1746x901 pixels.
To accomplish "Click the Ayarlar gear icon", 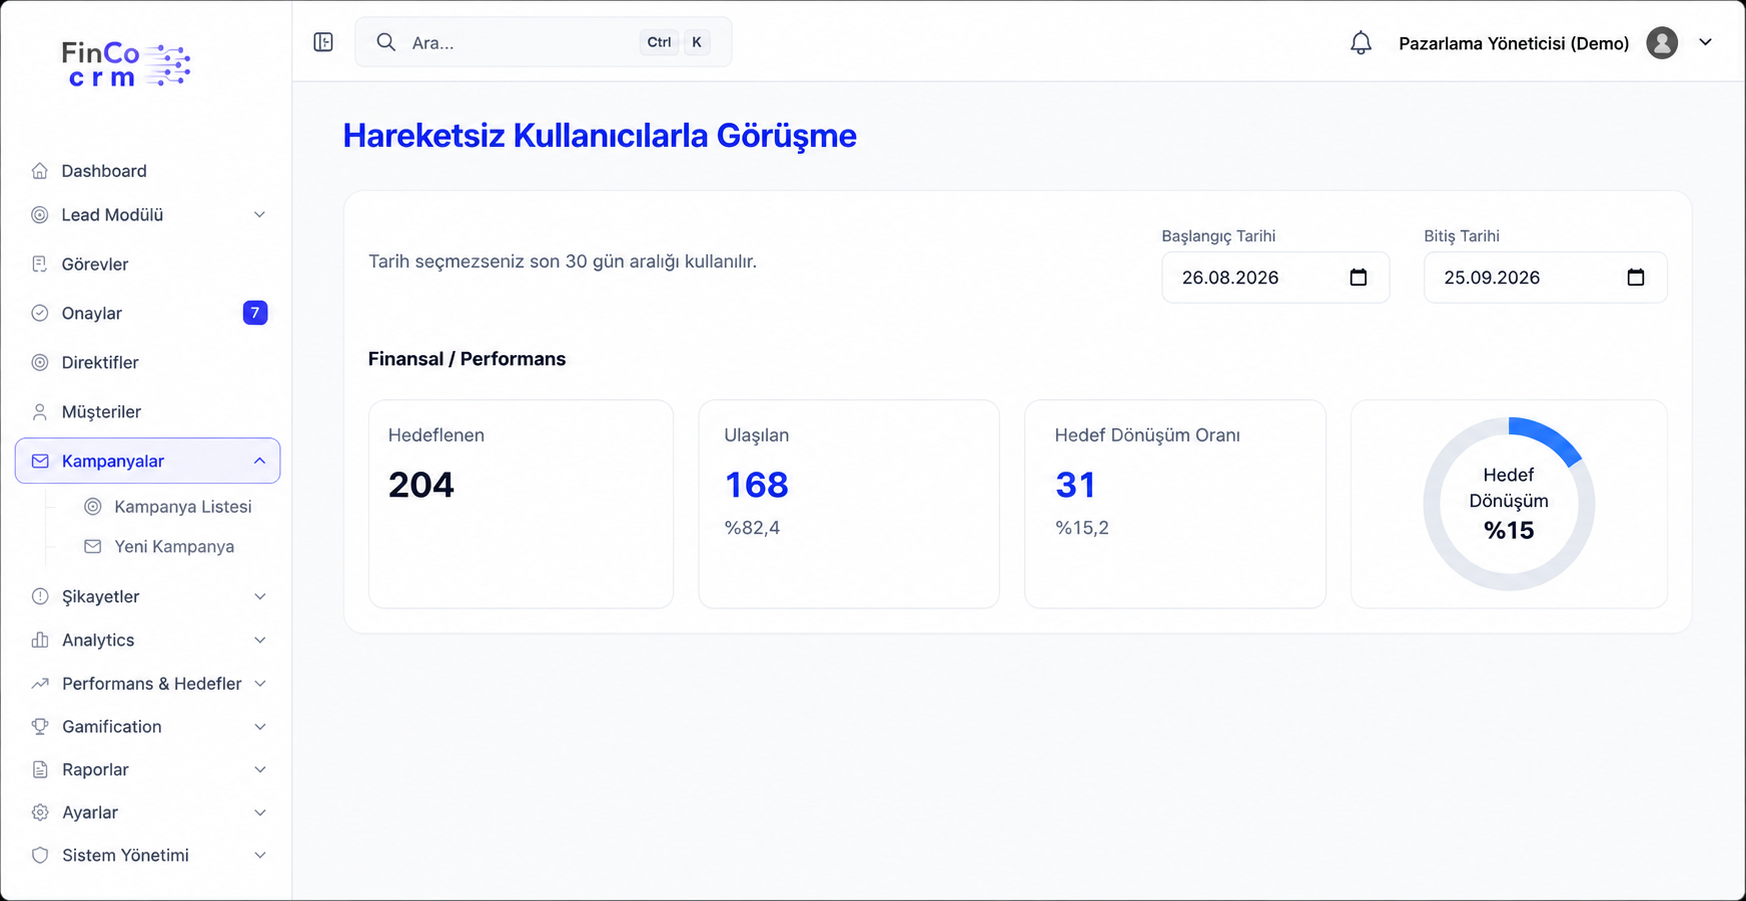I will [x=40, y=813].
